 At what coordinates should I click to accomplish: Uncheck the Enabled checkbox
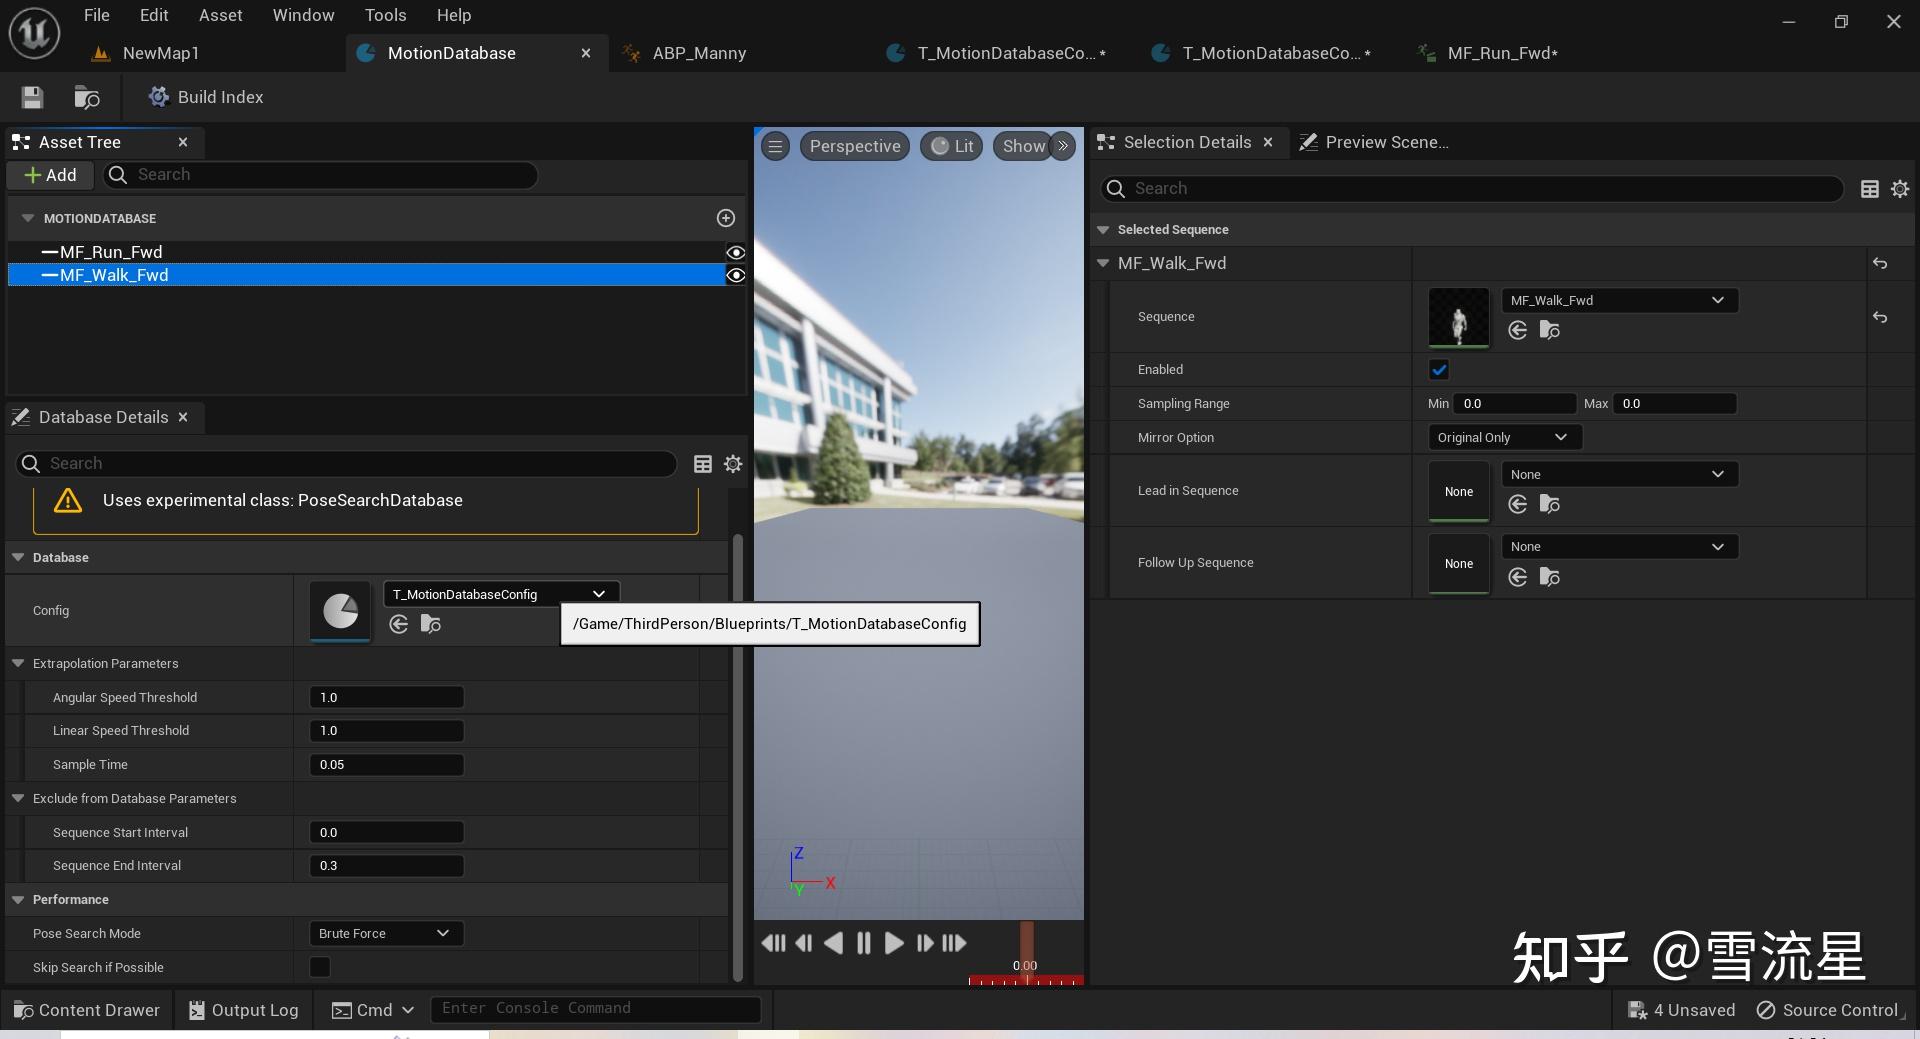tap(1439, 370)
